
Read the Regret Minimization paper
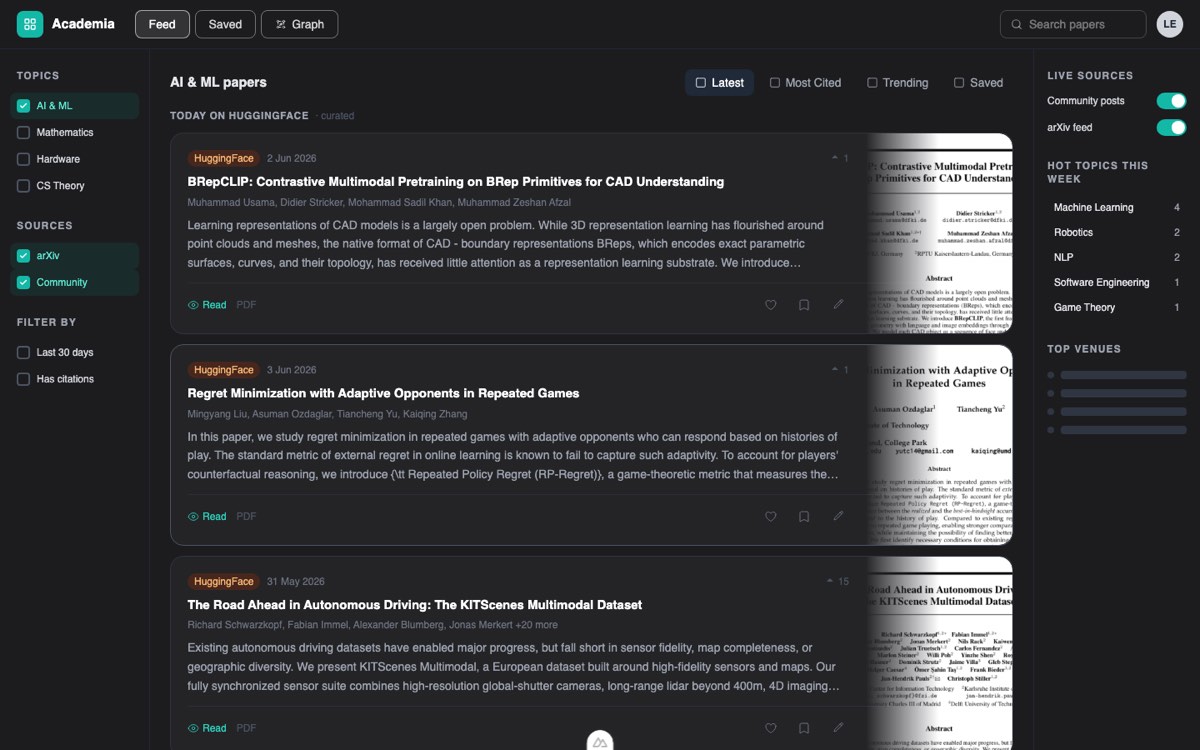pyautogui.click(x=207, y=517)
